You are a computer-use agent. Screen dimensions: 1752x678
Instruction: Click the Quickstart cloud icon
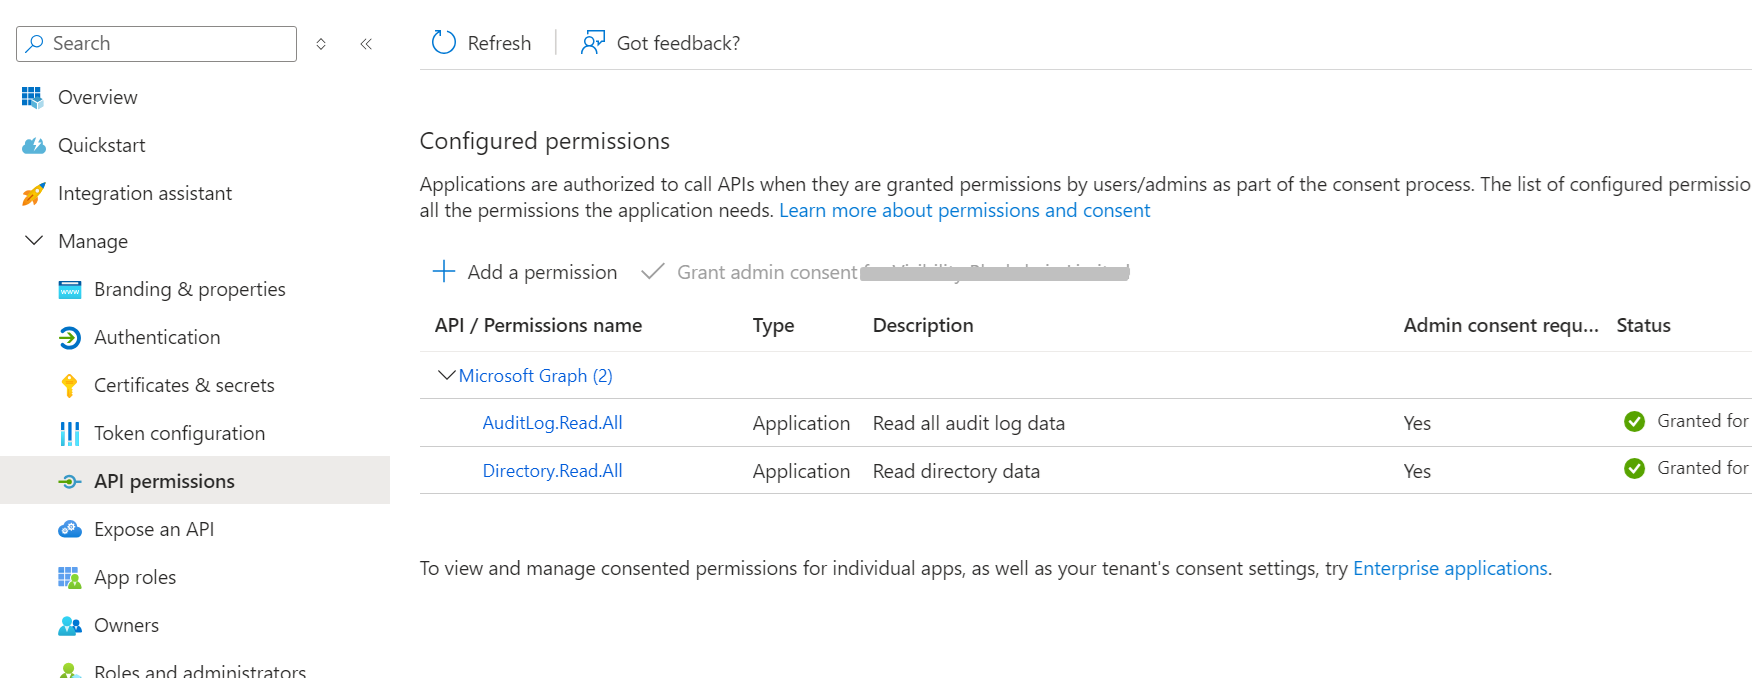(x=34, y=146)
